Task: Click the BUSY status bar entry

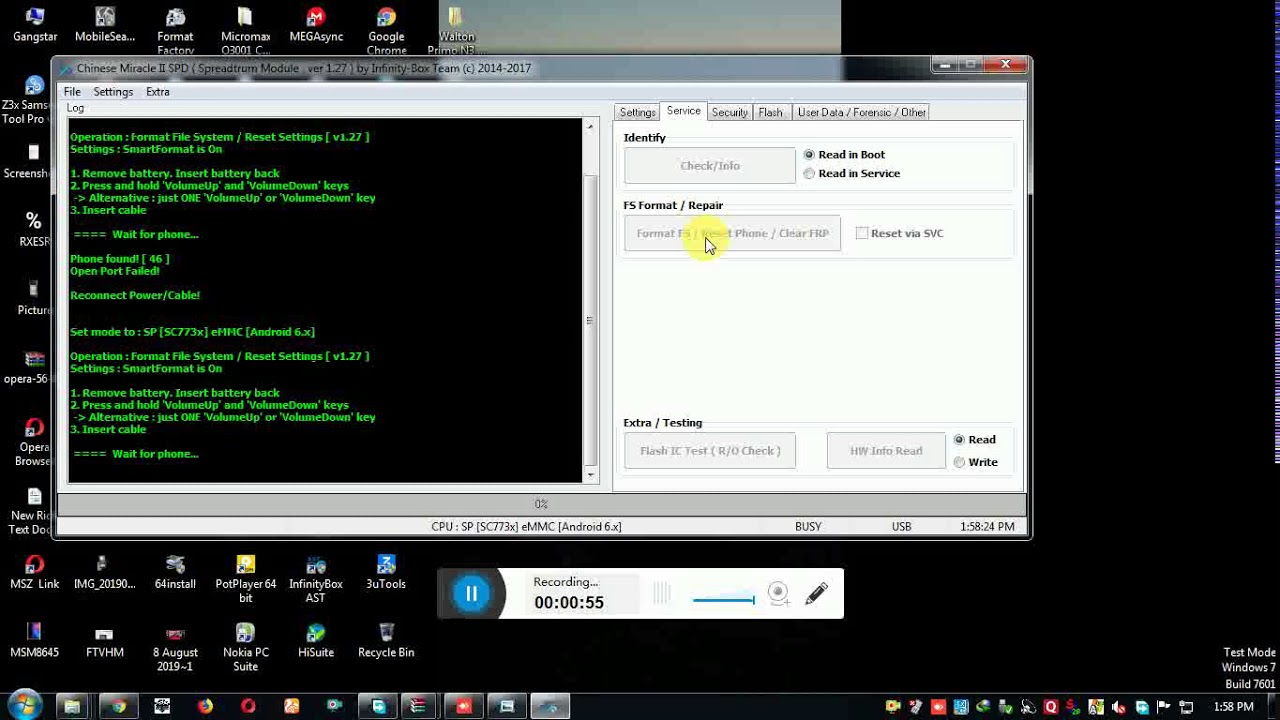Action: click(x=808, y=527)
